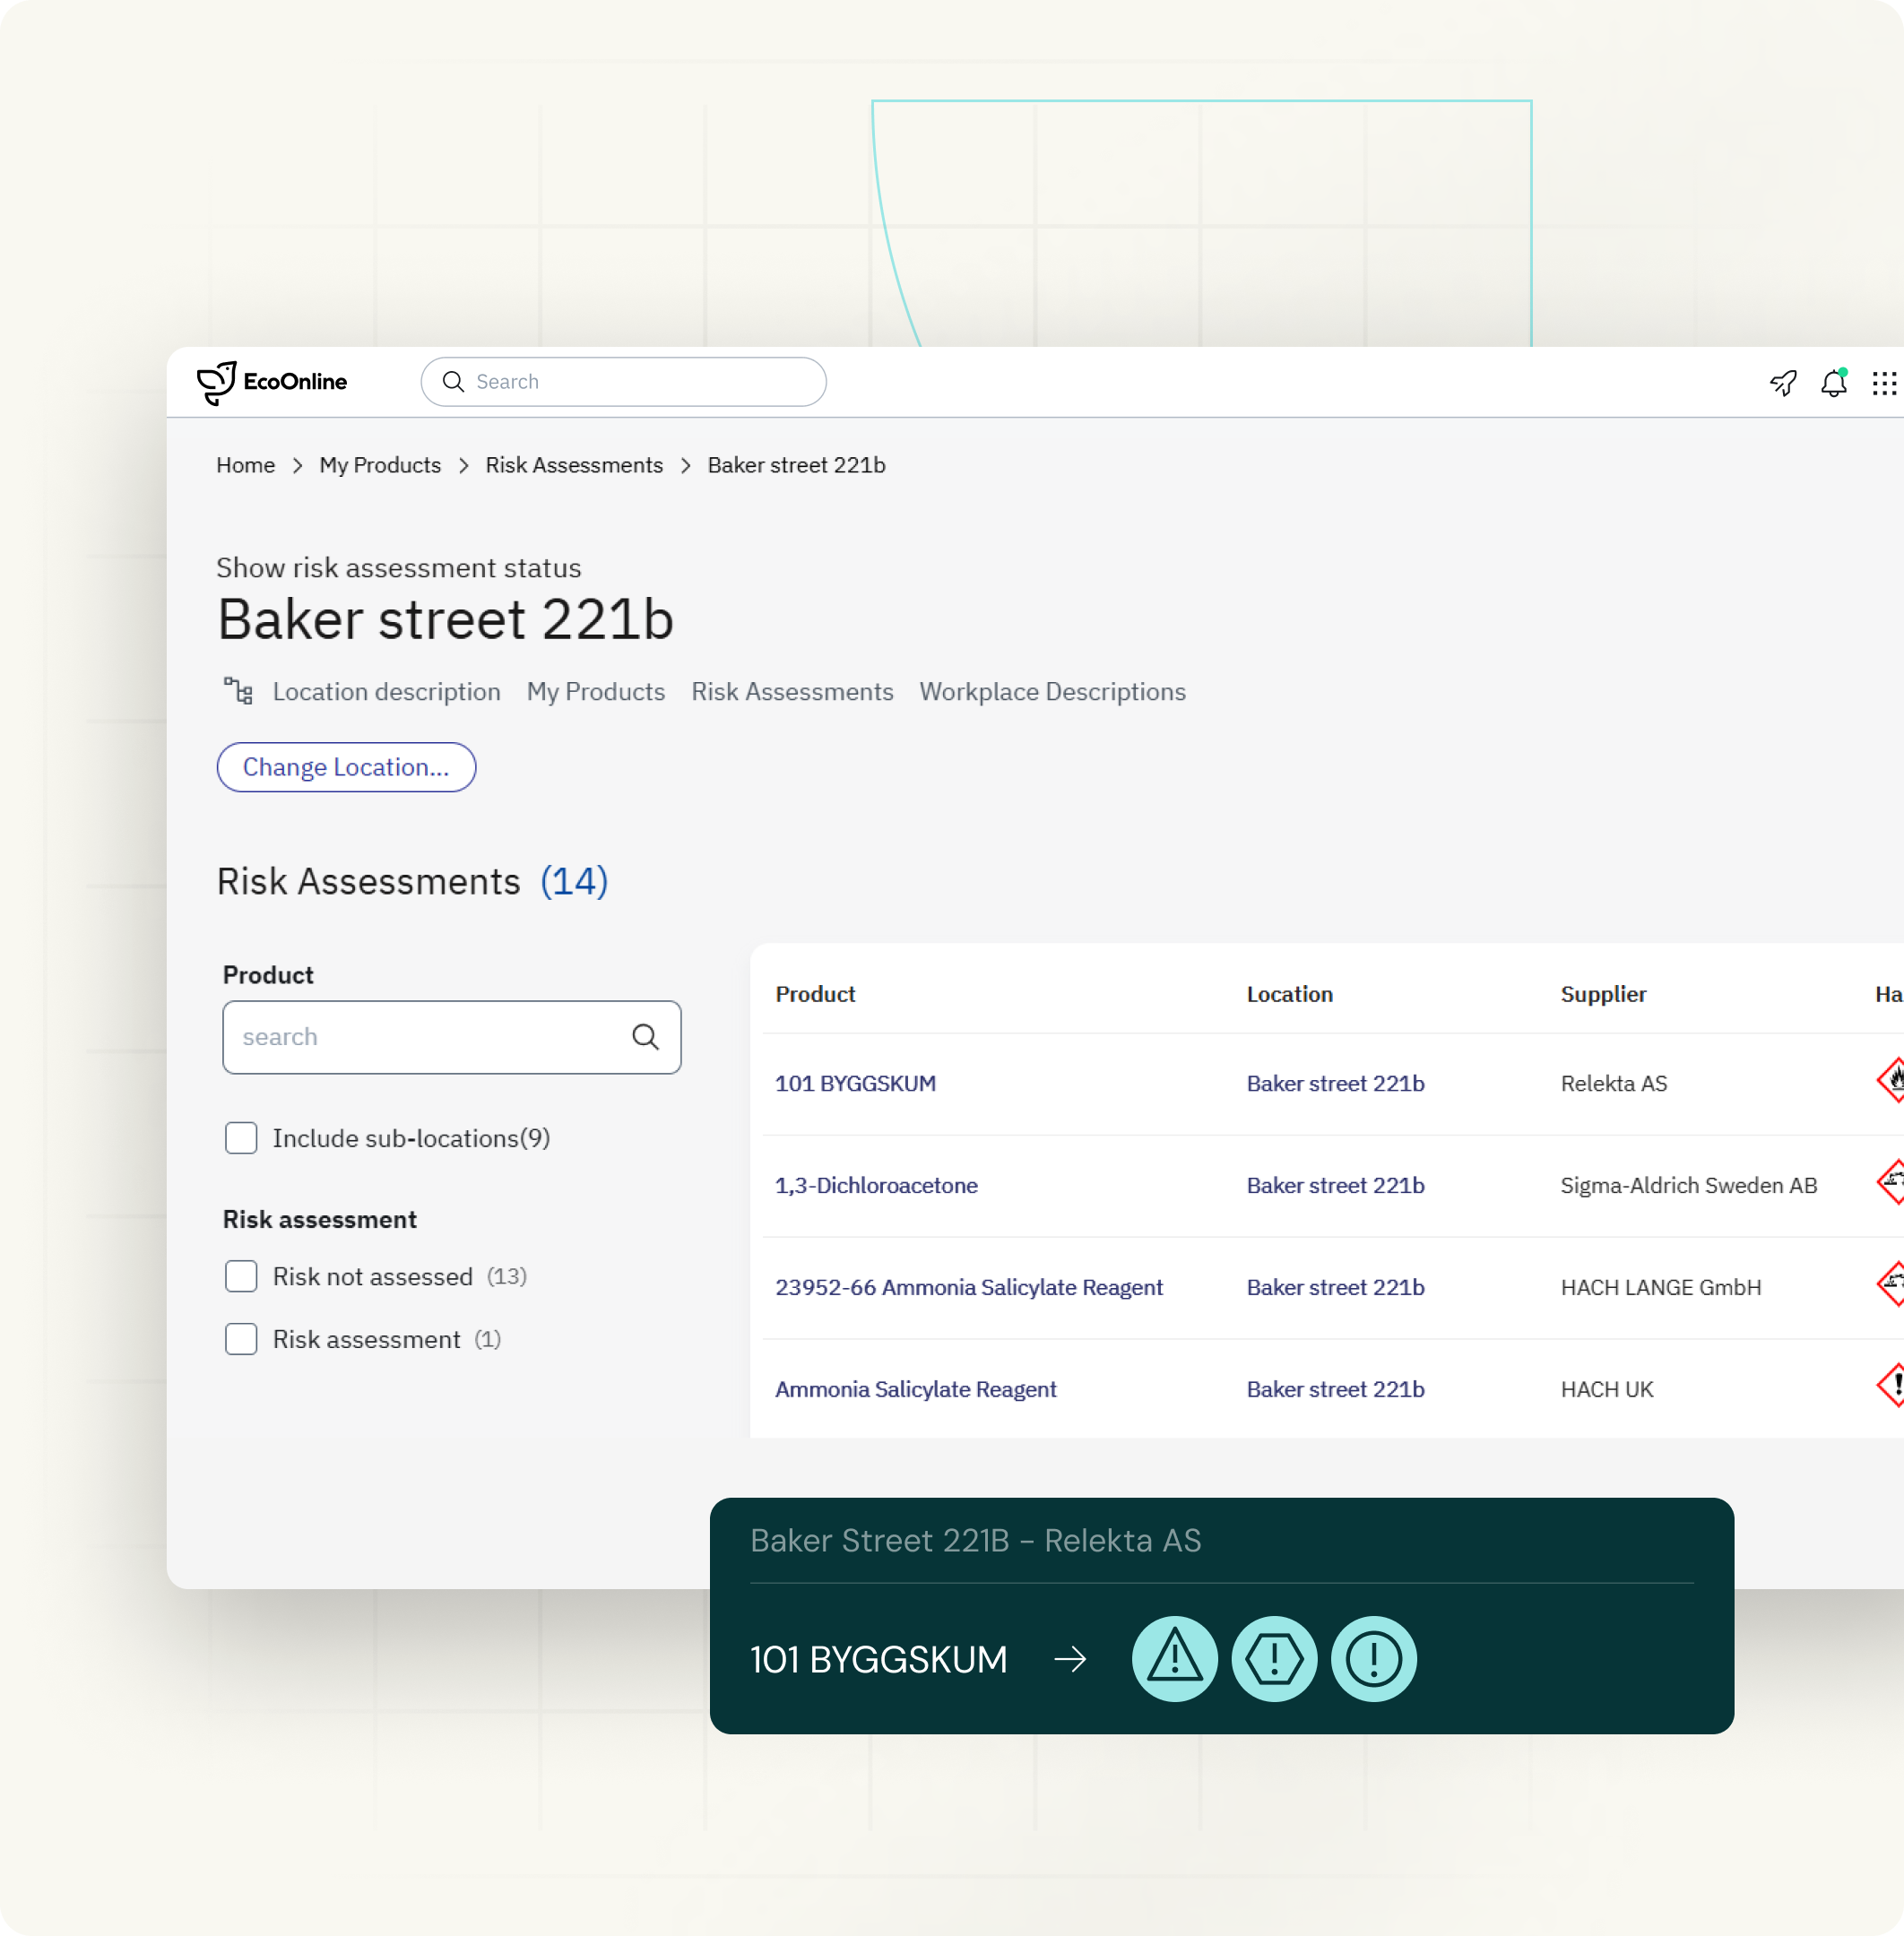The image size is (1904, 1936).
Task: Click the HACH UK supplier cell
Action: (1606, 1389)
